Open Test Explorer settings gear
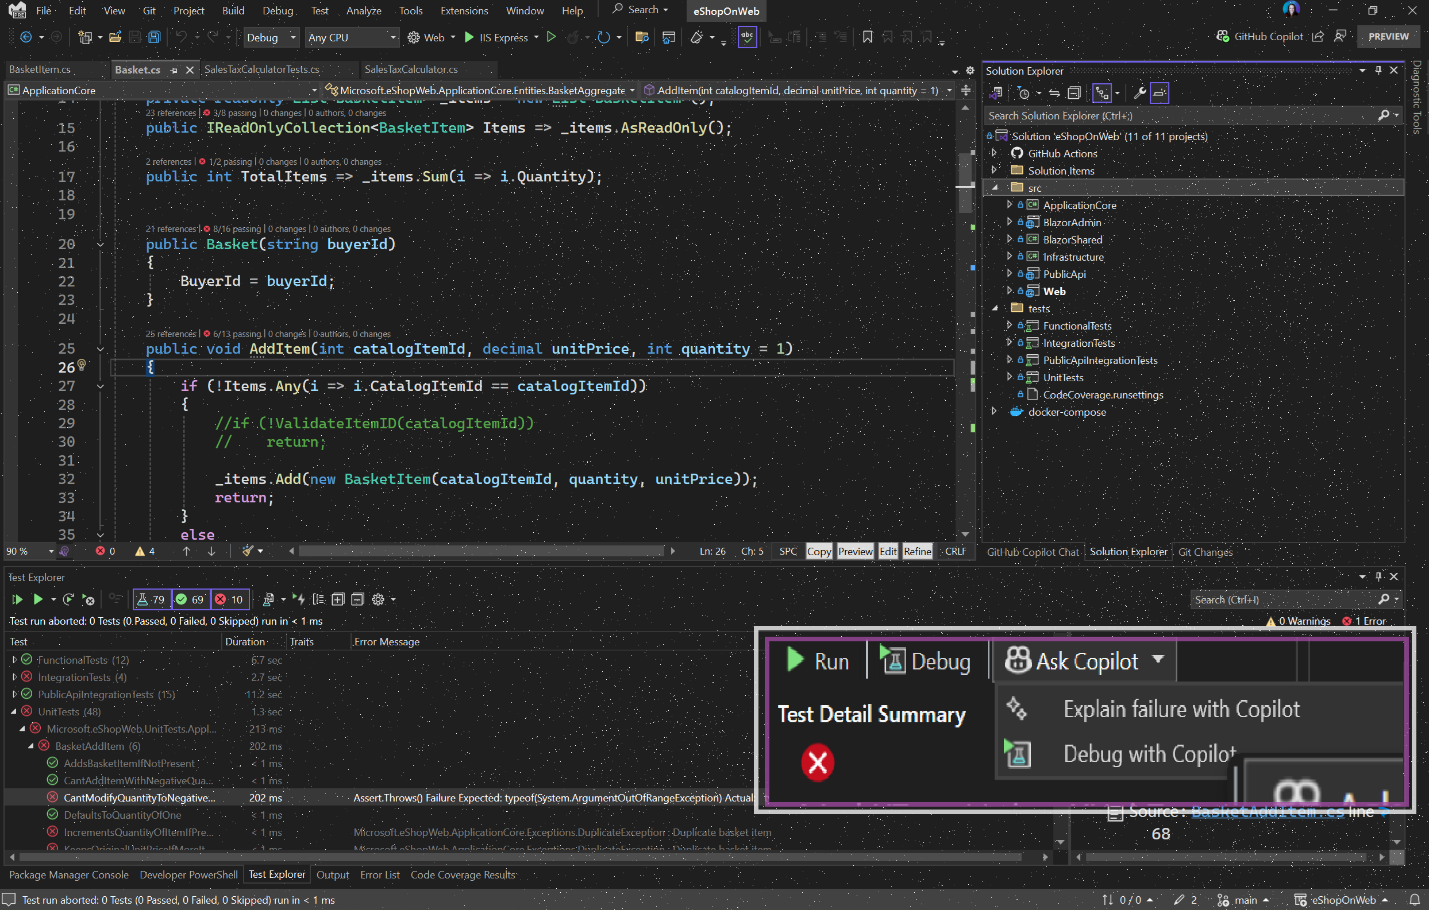 (378, 599)
